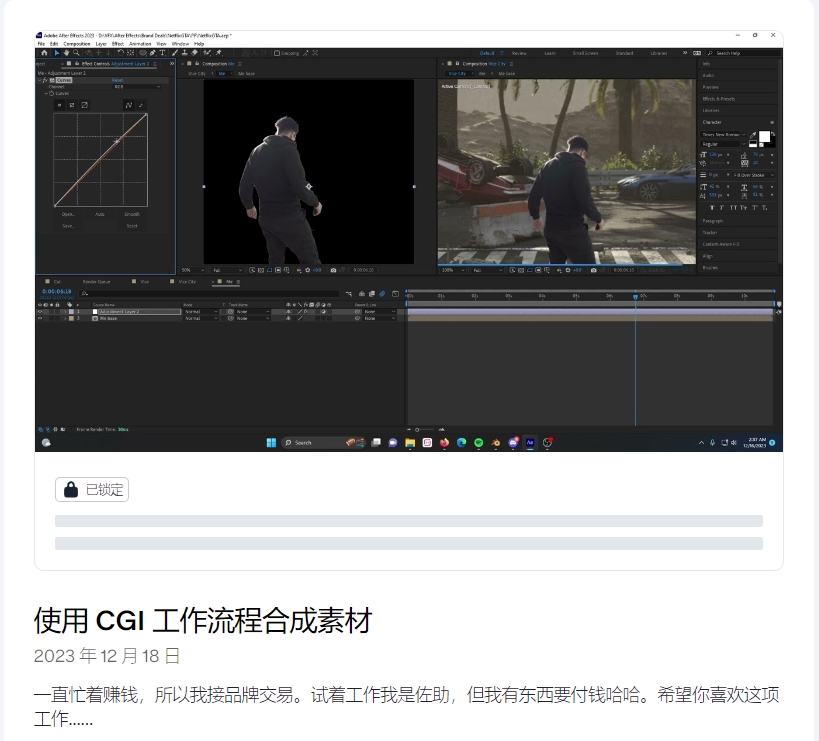Open the 100% magnification dropdown
The image size is (819, 741).
[452, 270]
